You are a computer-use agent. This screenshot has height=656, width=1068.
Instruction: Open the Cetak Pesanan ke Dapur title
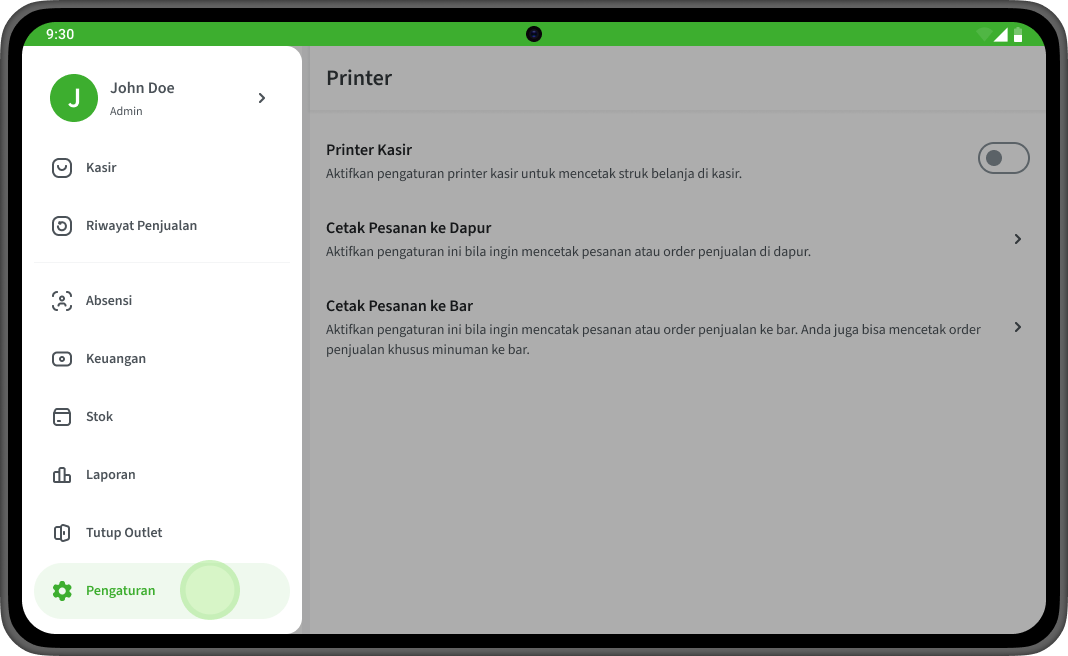pos(408,228)
